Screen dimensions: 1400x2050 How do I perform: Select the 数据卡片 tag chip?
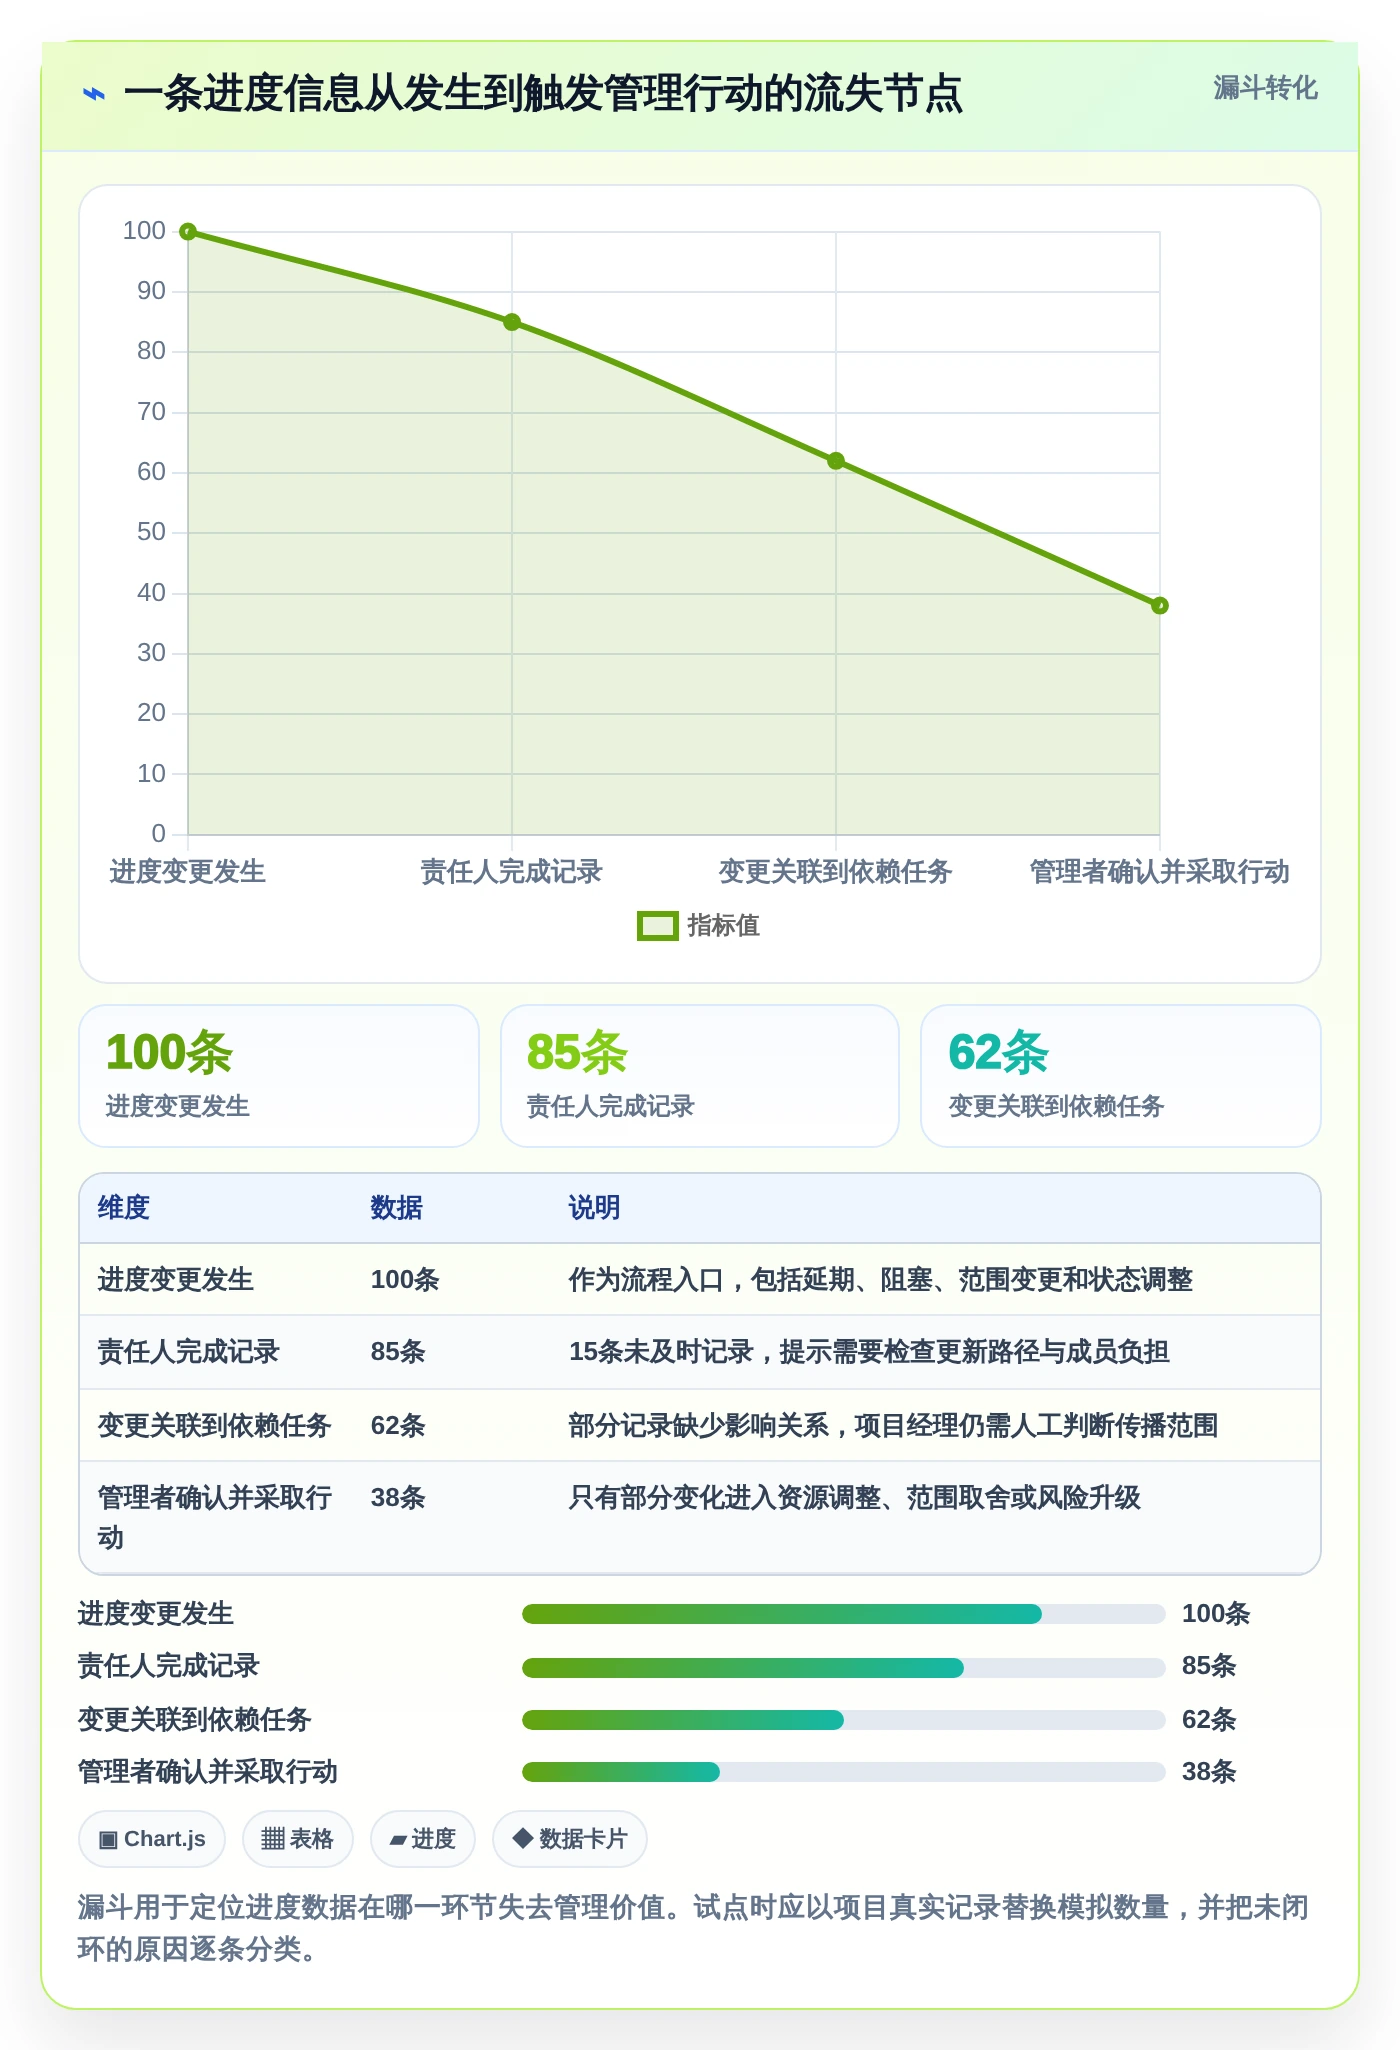pos(570,1839)
